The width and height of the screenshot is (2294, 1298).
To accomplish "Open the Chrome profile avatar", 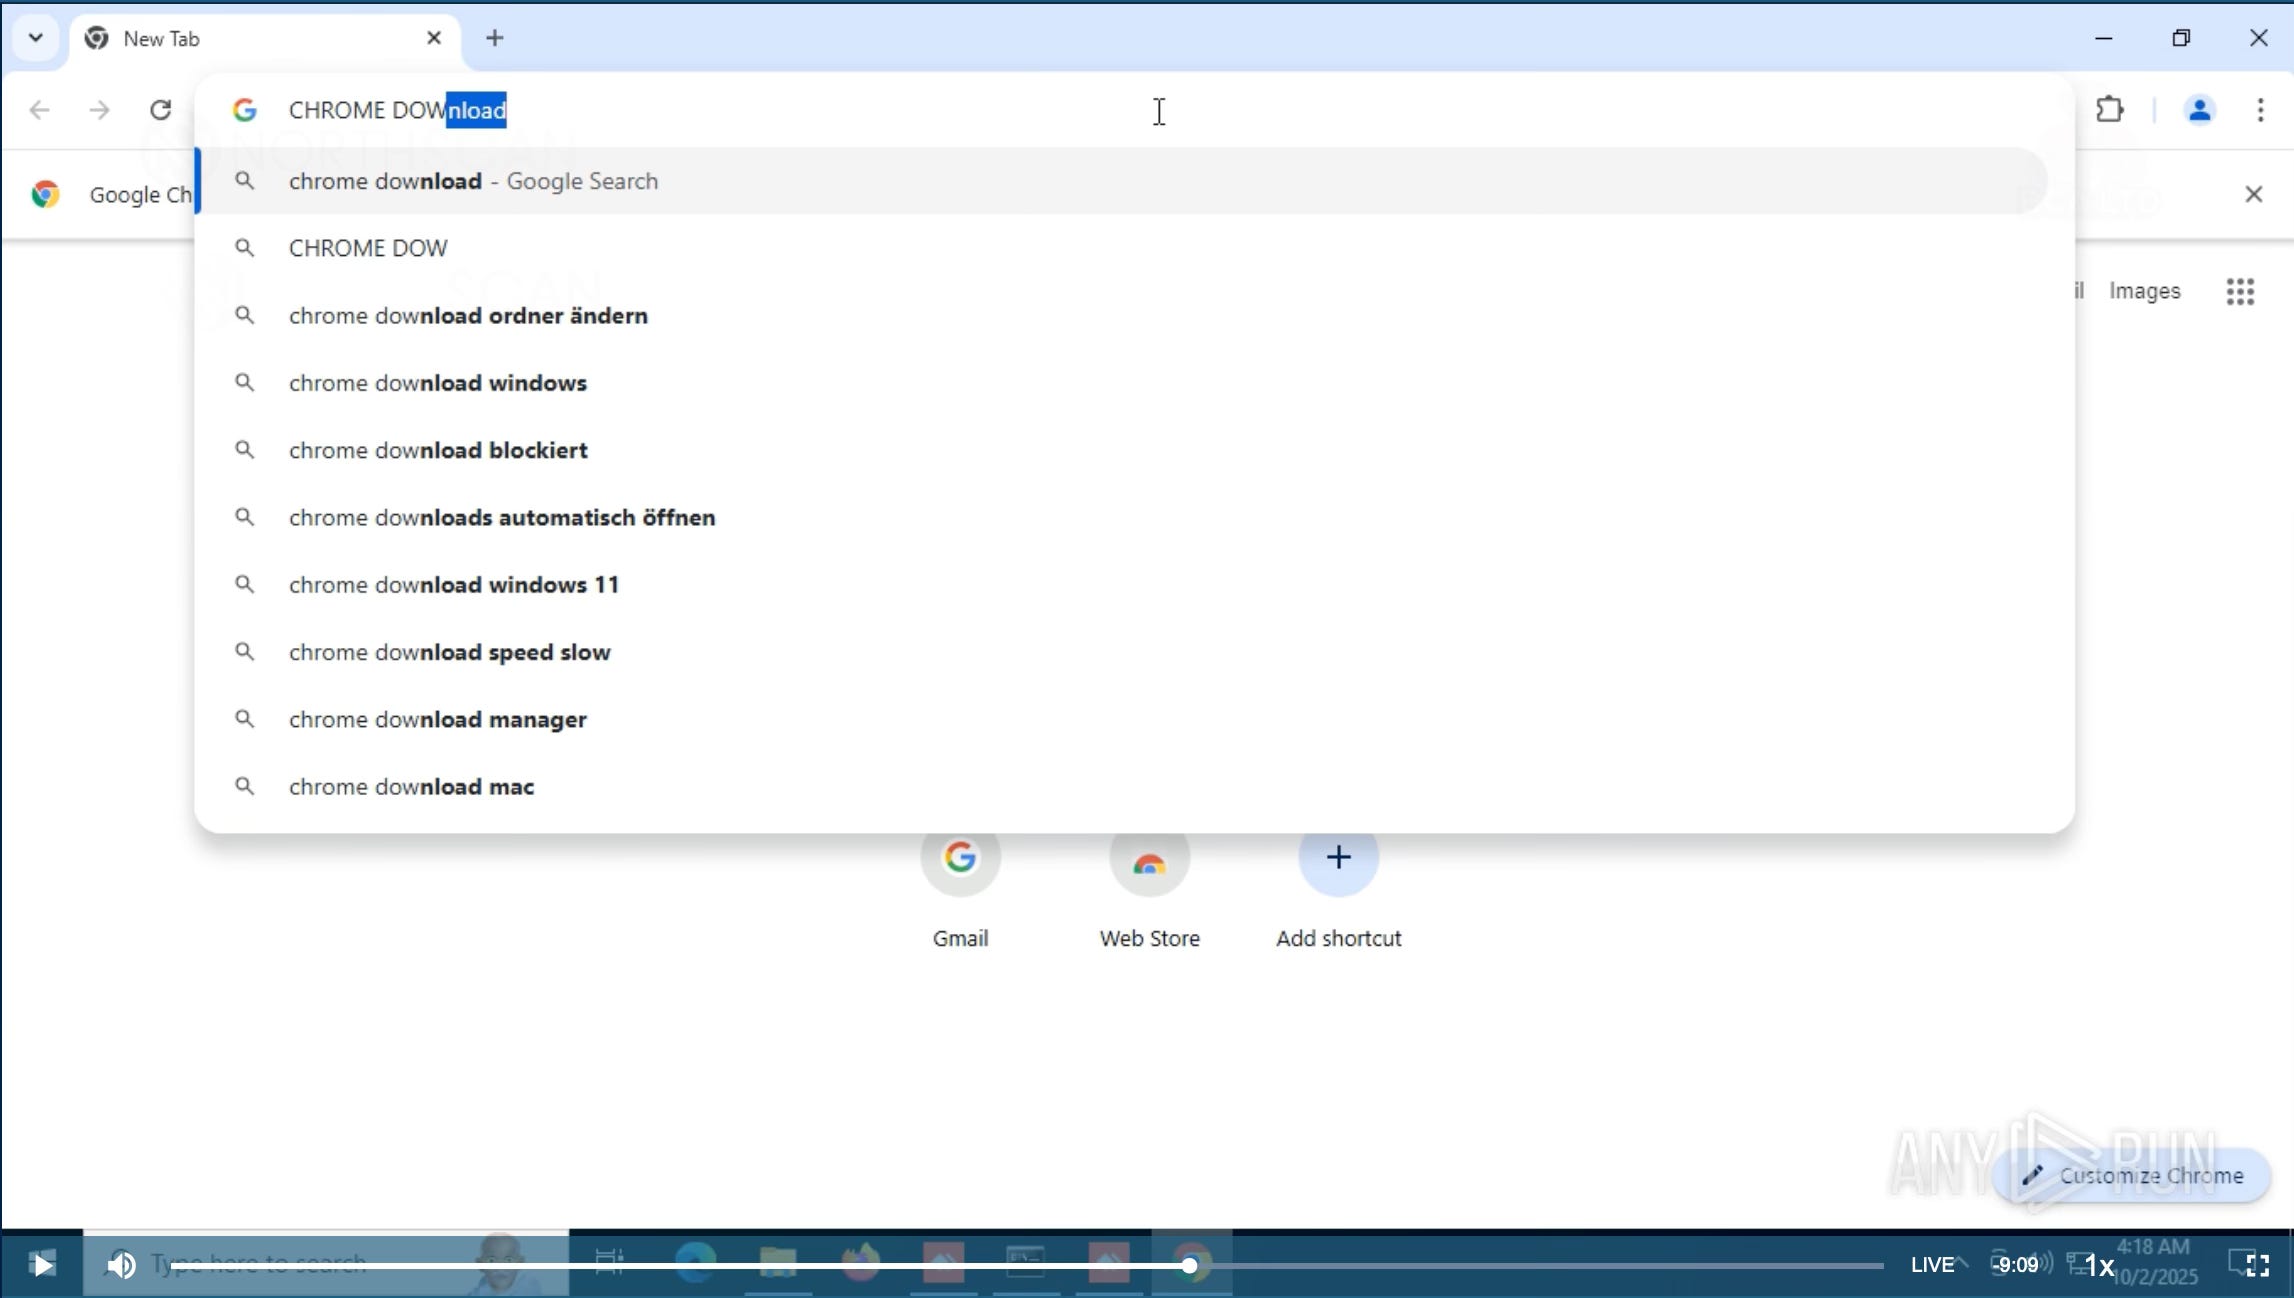I will [x=2199, y=110].
